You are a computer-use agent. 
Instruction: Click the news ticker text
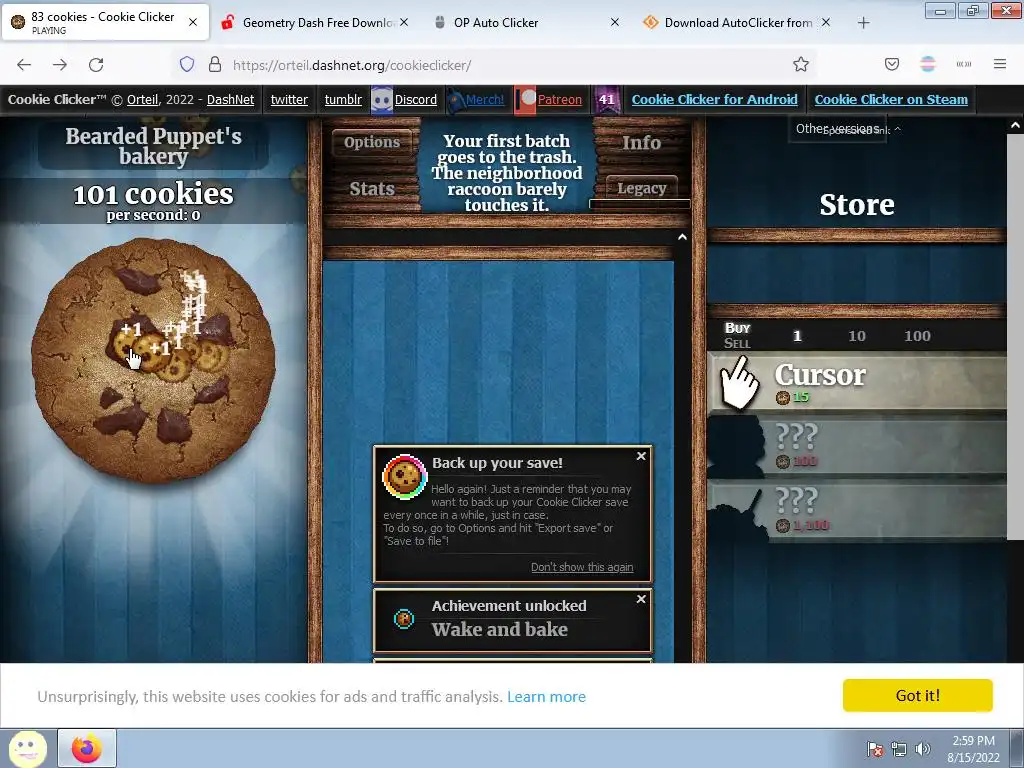(x=507, y=172)
